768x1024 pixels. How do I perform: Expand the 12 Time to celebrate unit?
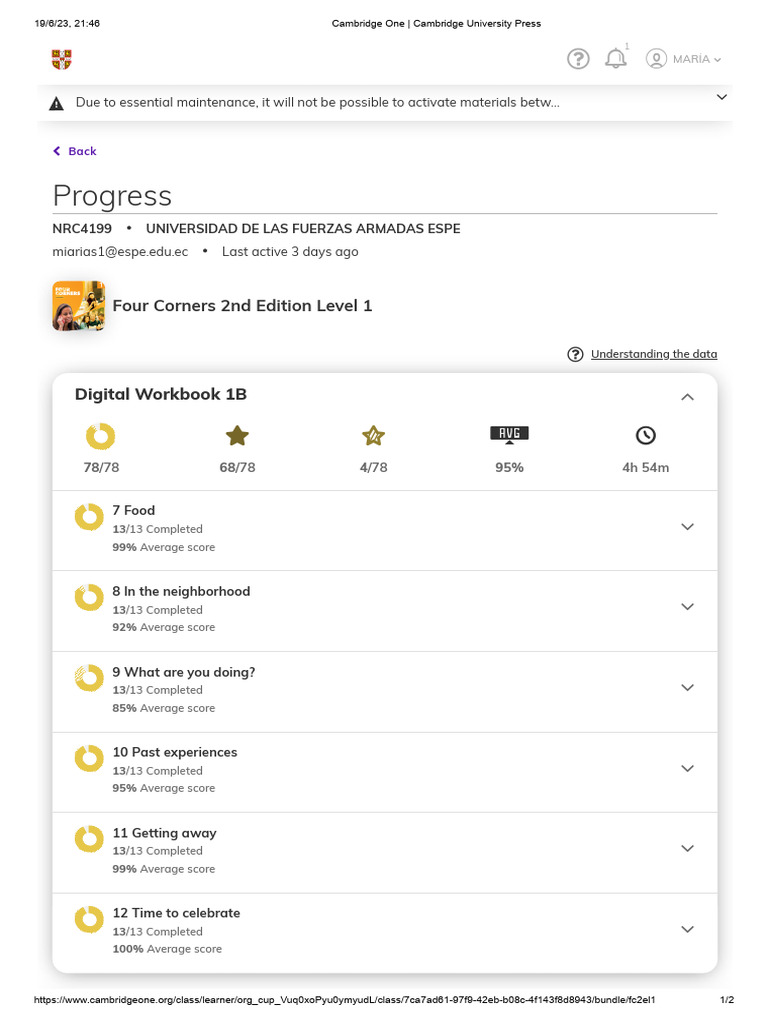687,929
